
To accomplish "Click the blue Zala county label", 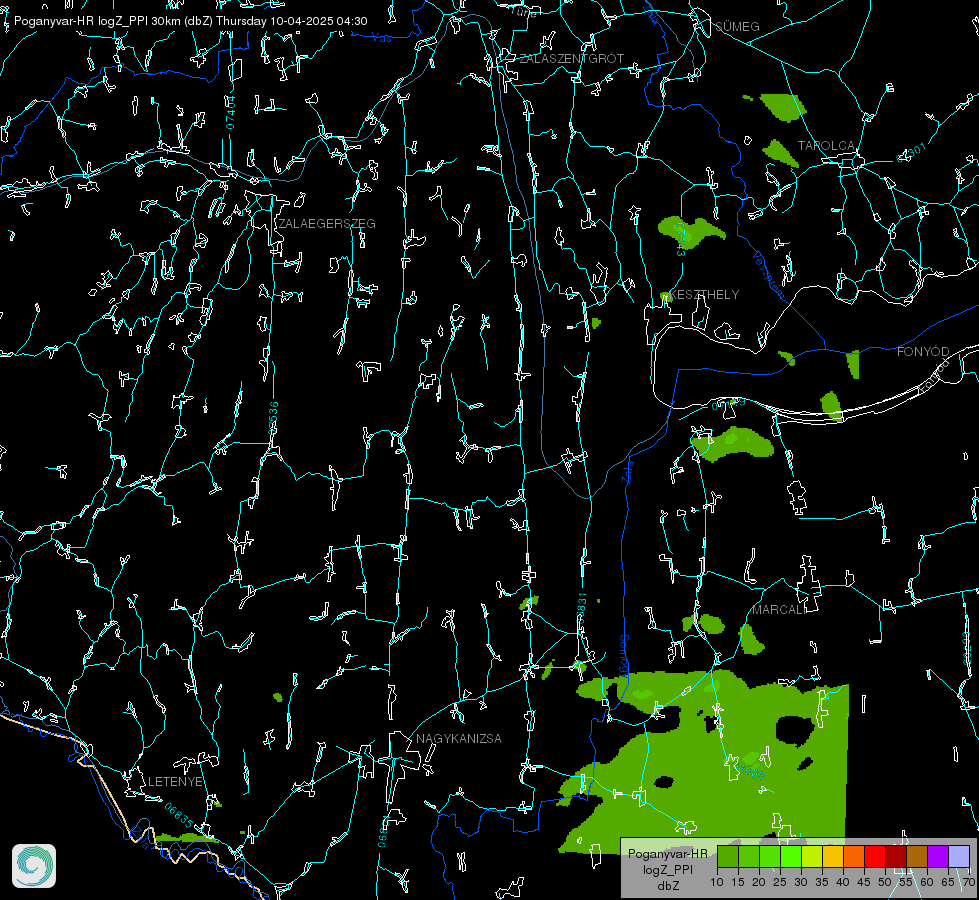I will tap(627, 470).
